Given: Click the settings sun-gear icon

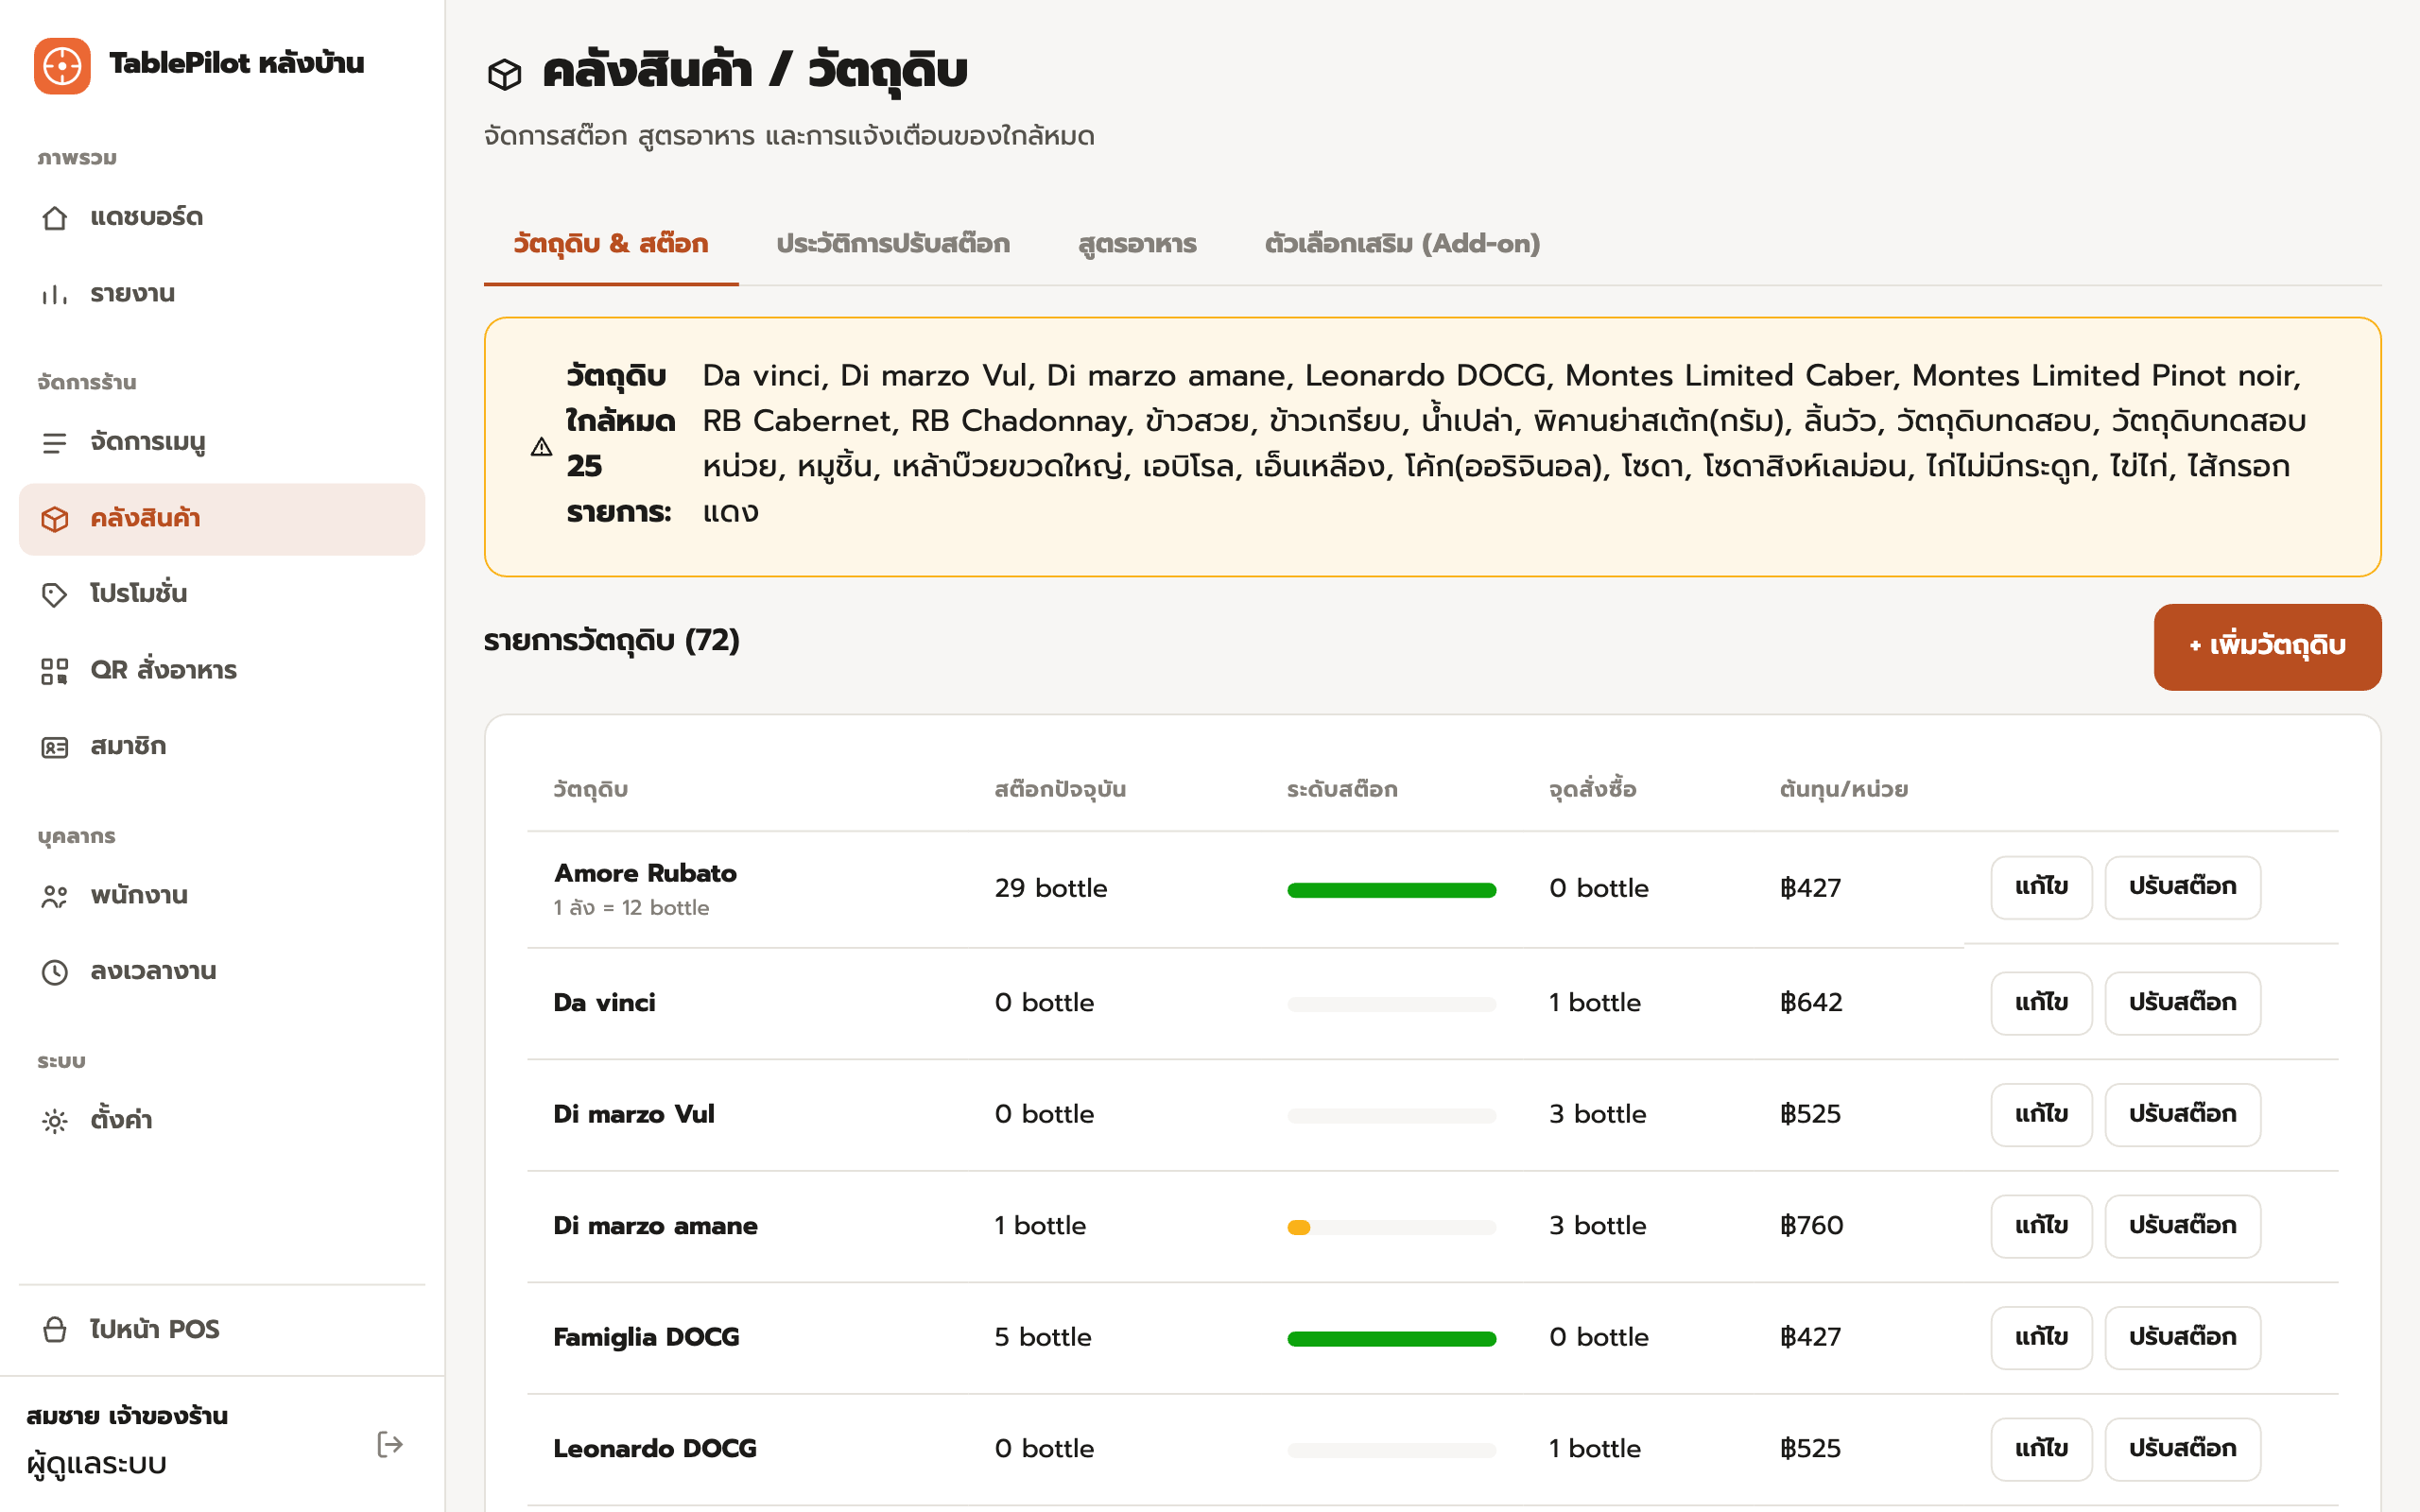Looking at the screenshot, I should click(x=55, y=1121).
